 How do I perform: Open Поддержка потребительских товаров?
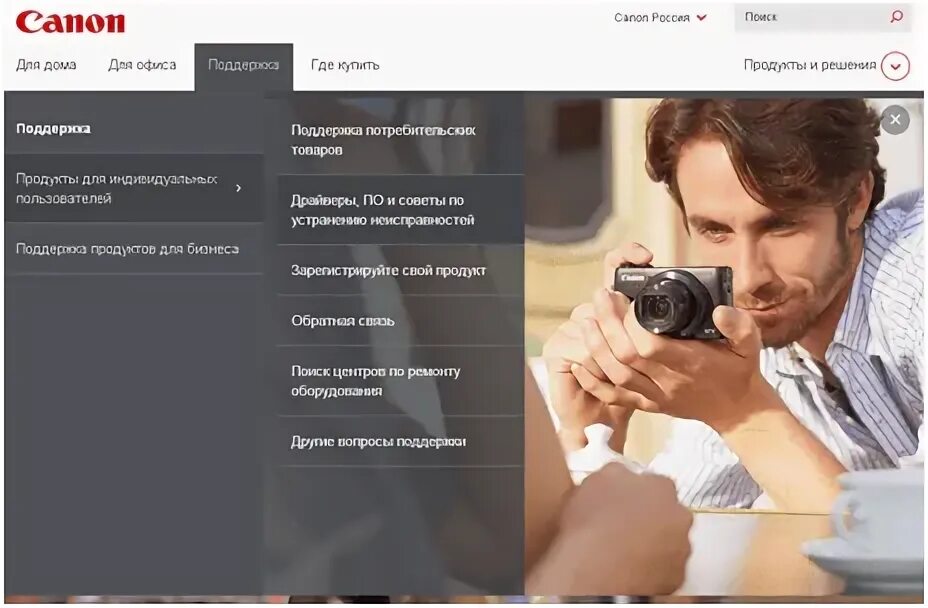pos(383,139)
